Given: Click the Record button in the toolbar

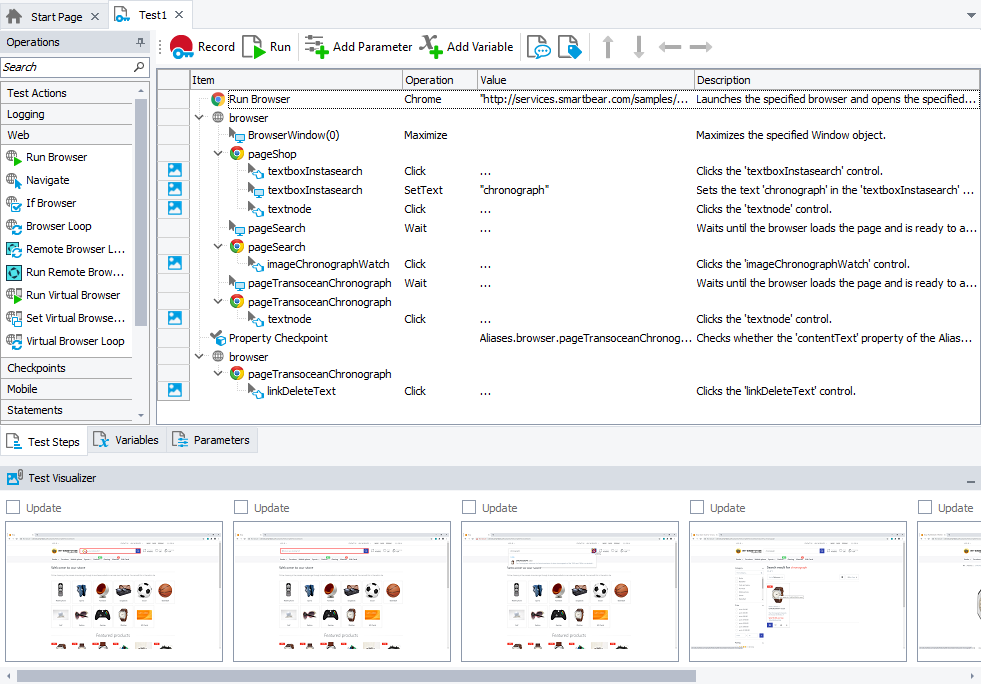Looking at the screenshot, I should pos(202,47).
